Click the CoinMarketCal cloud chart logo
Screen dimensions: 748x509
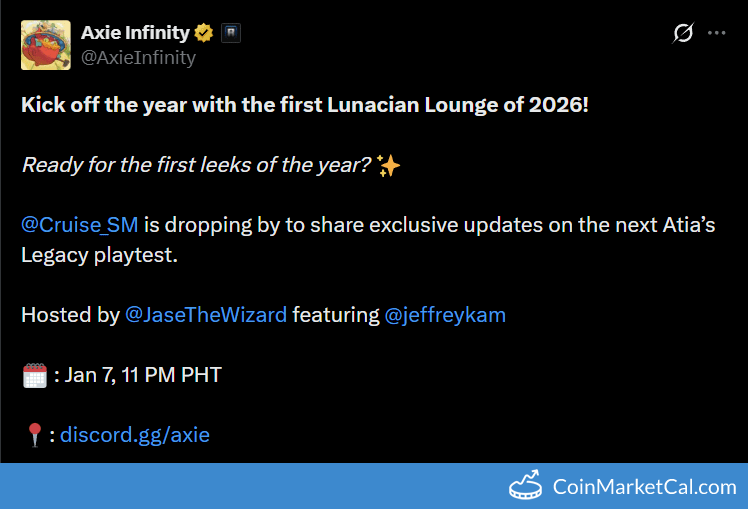[526, 486]
